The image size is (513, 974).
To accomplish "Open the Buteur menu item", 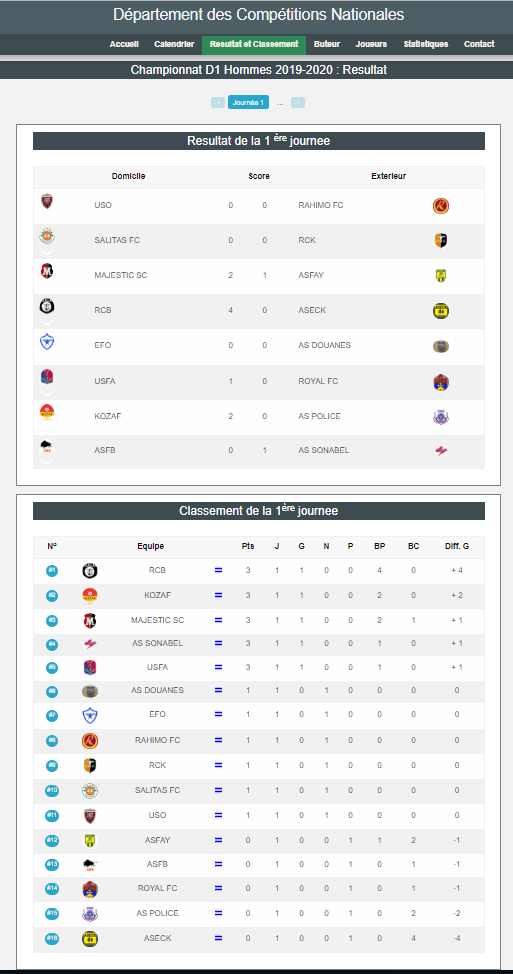I will [327, 44].
